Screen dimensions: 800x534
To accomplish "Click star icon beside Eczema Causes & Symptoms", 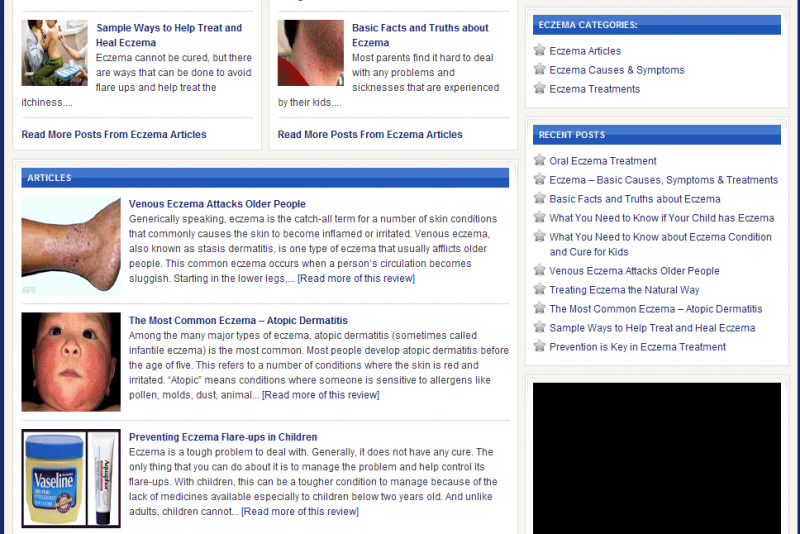I will (539, 69).
